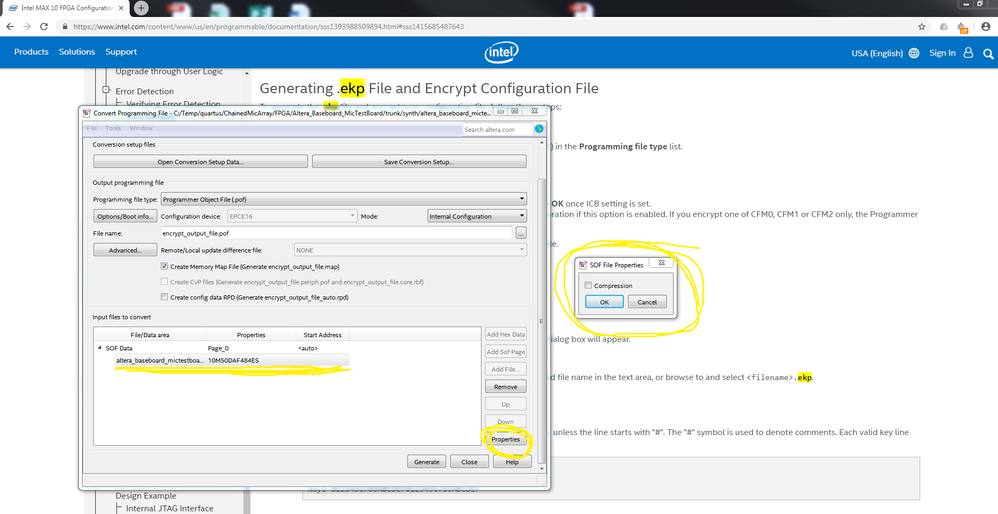
Task: Click the Add Sof Page button
Action: [505, 352]
